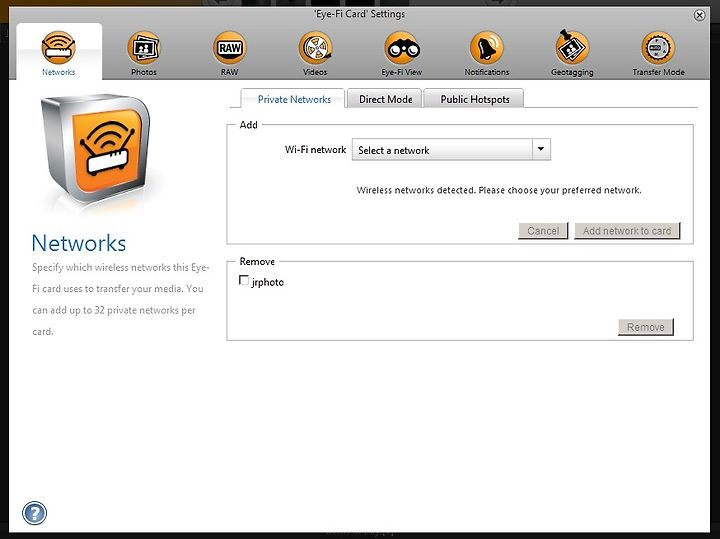
Task: Open the Videos film reel icon
Action: tap(315, 48)
